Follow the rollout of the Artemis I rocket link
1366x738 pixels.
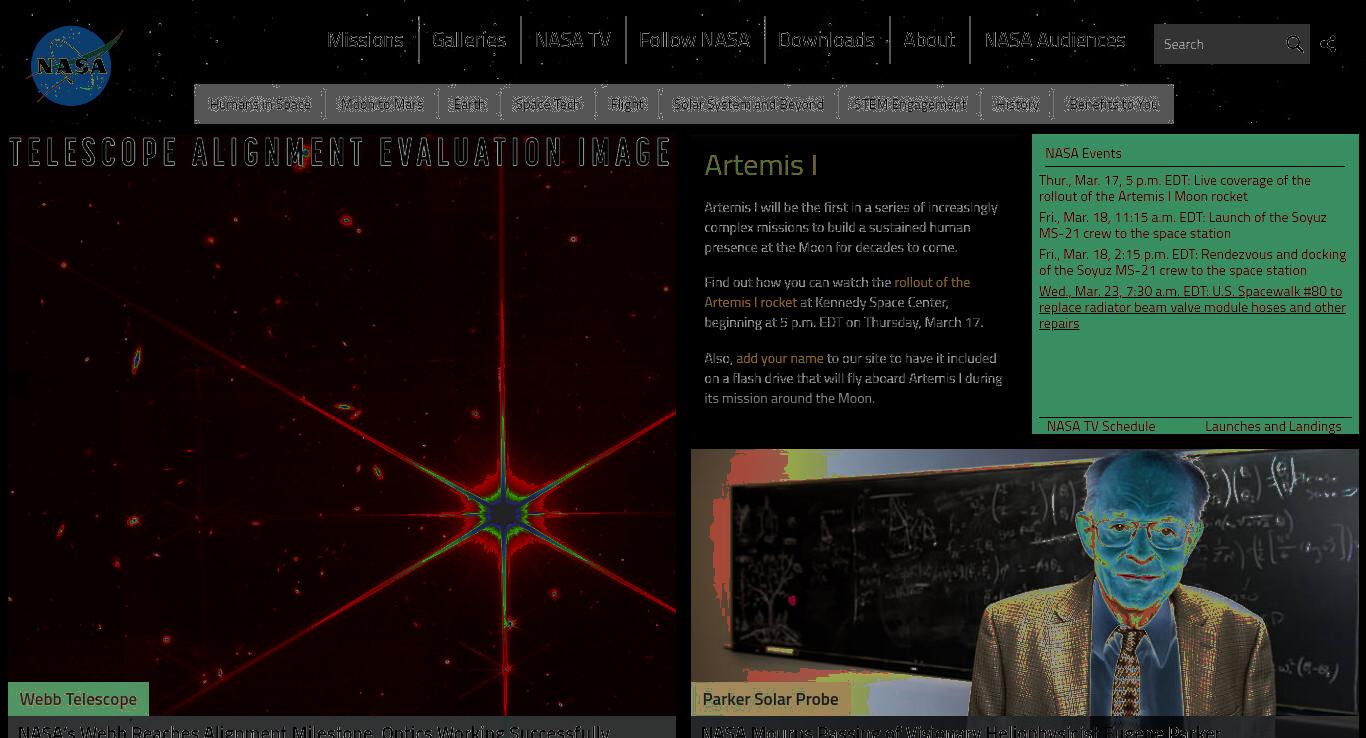[x=837, y=292]
